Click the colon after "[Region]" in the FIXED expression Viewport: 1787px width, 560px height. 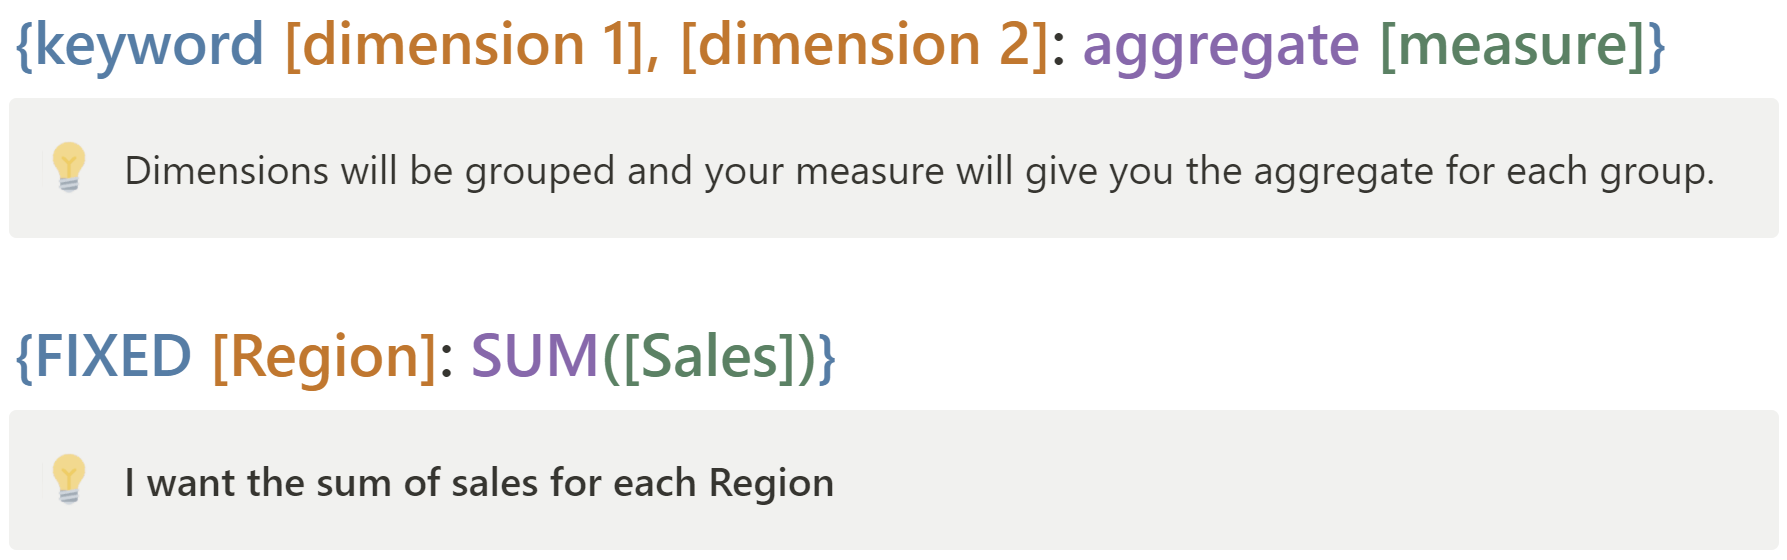click(447, 361)
